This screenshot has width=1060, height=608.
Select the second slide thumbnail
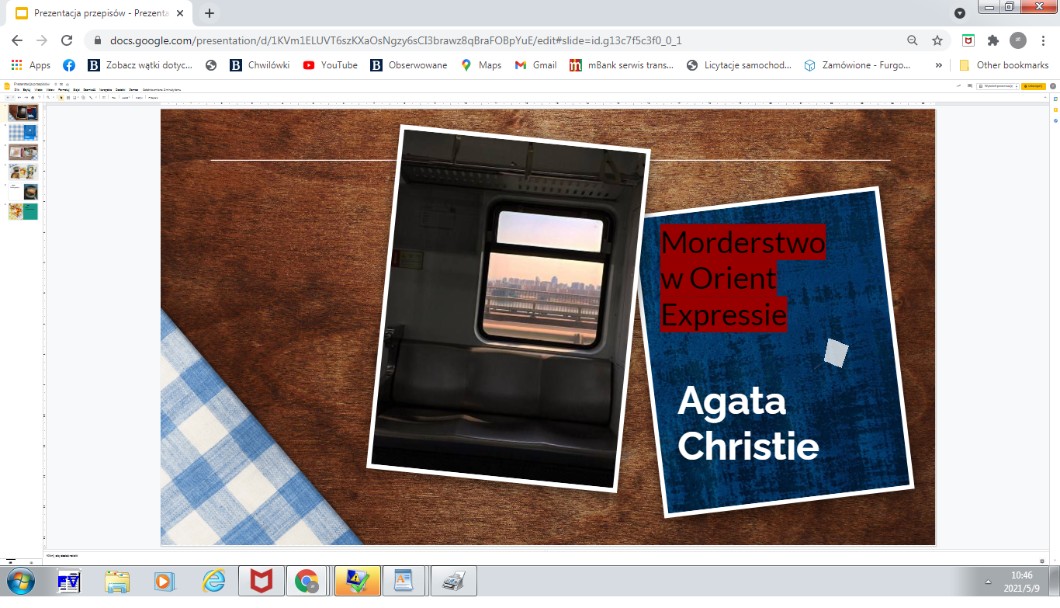pyautogui.click(x=23, y=132)
